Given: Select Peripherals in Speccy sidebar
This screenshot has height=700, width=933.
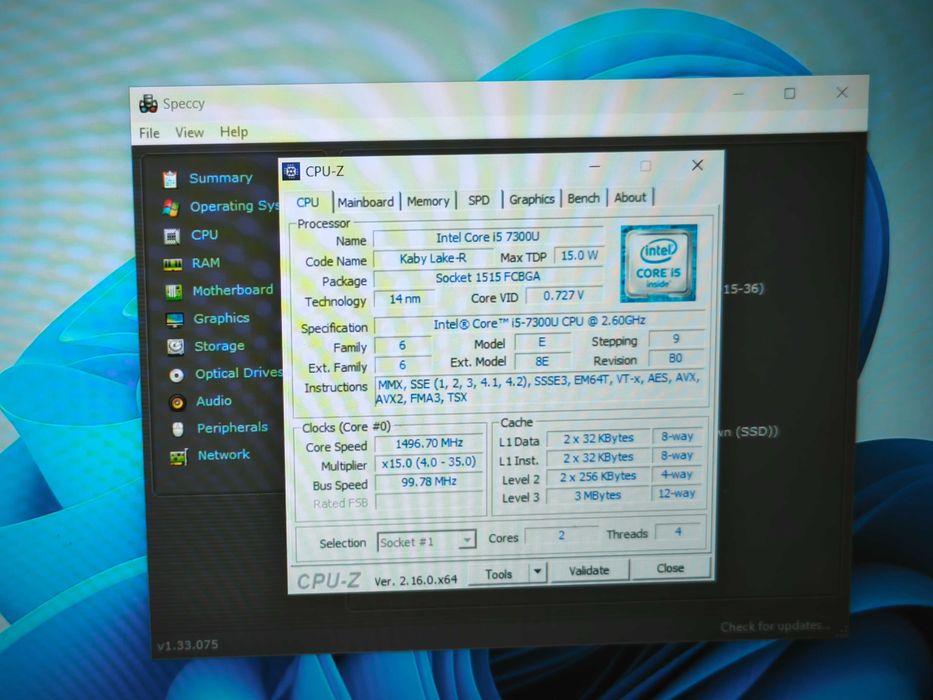Looking at the screenshot, I should click(x=232, y=427).
